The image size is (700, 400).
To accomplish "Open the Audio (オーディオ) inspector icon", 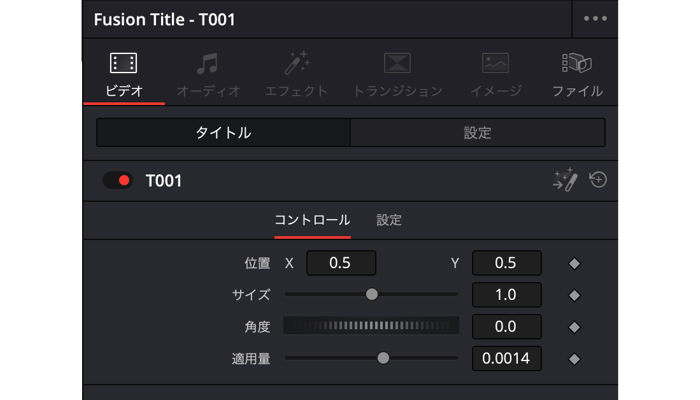I will [x=208, y=63].
